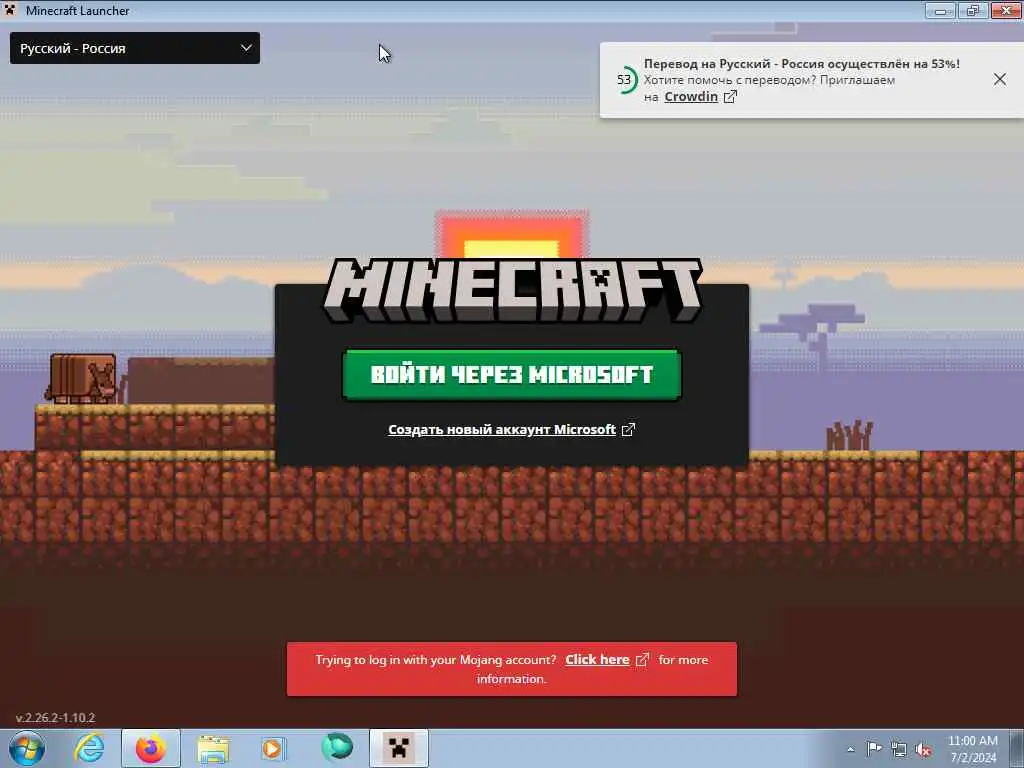Follow the Crowdin translation link
The image size is (1024, 768).
[700, 97]
